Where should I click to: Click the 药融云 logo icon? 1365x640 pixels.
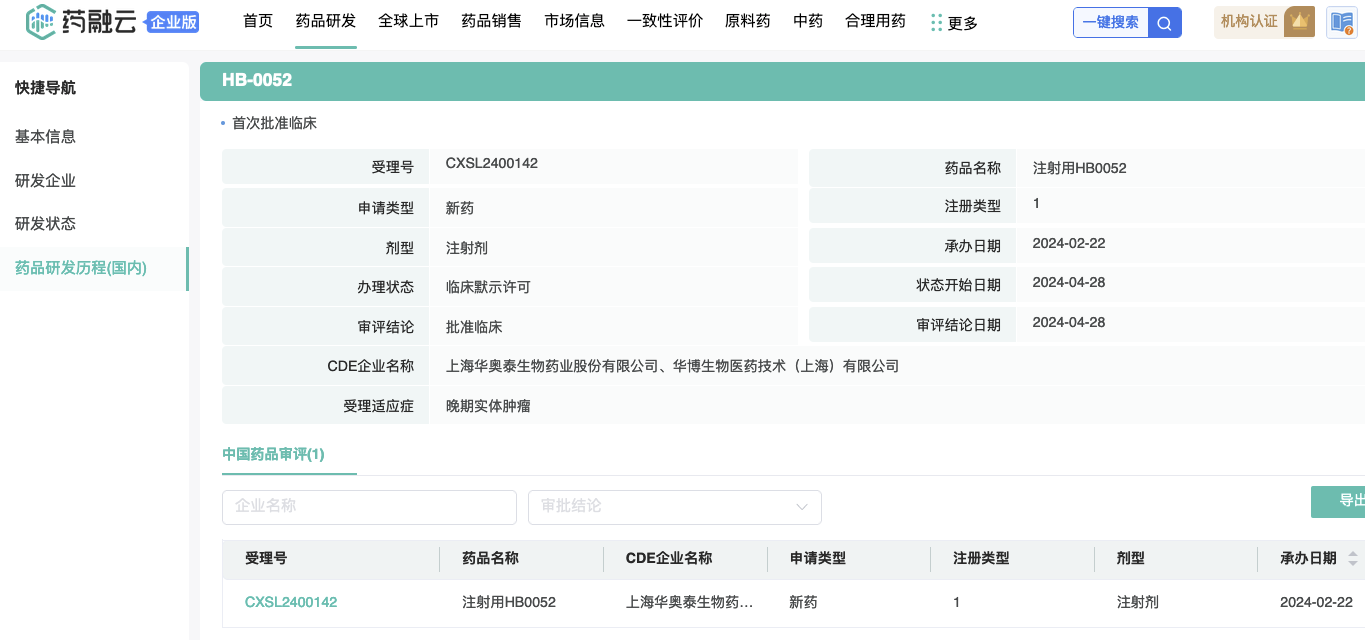coord(41,22)
